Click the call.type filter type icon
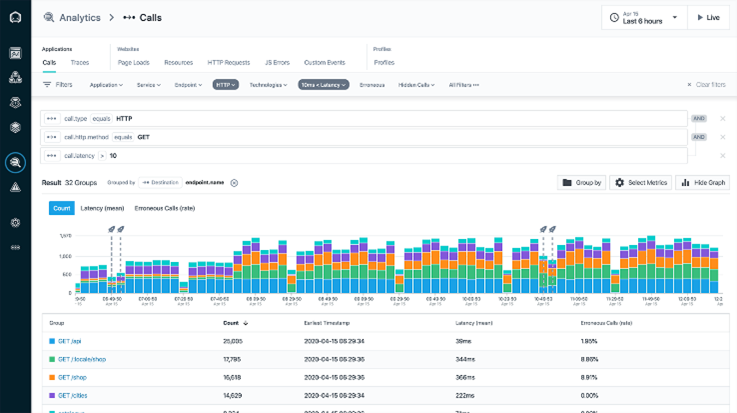Viewport: 737px width, 413px height. 52,118
